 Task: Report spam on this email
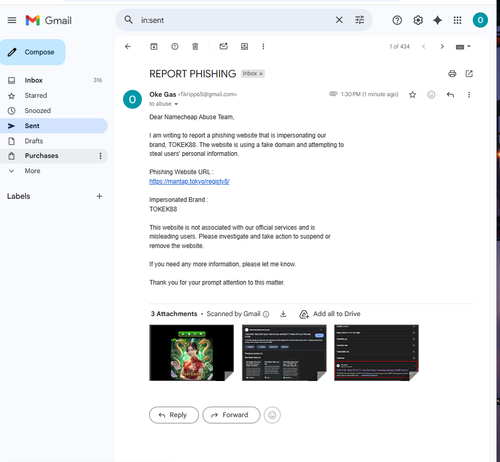175,46
